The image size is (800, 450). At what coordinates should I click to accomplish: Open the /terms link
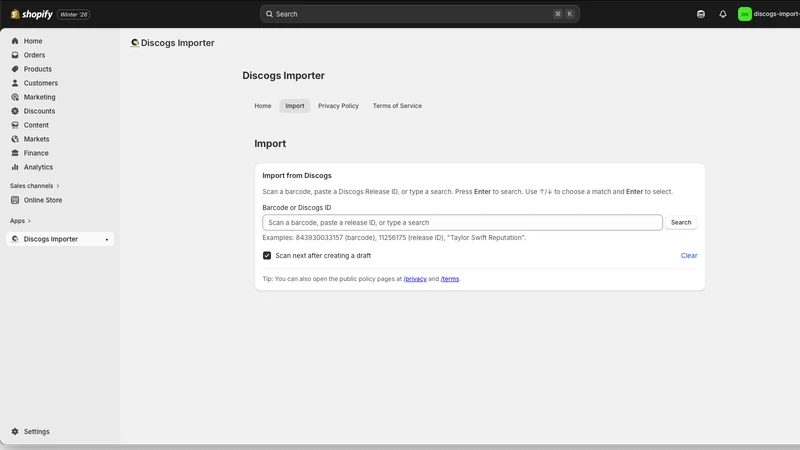coord(449,279)
